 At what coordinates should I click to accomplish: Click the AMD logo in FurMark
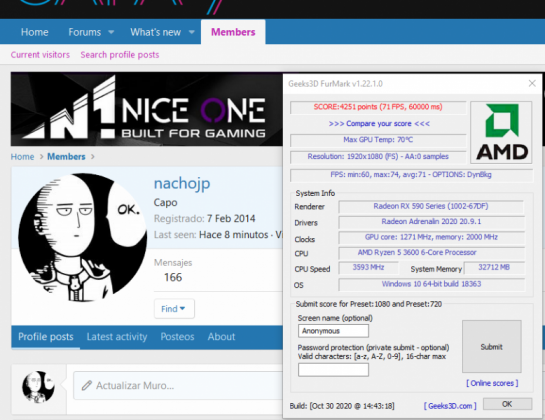tap(501, 132)
